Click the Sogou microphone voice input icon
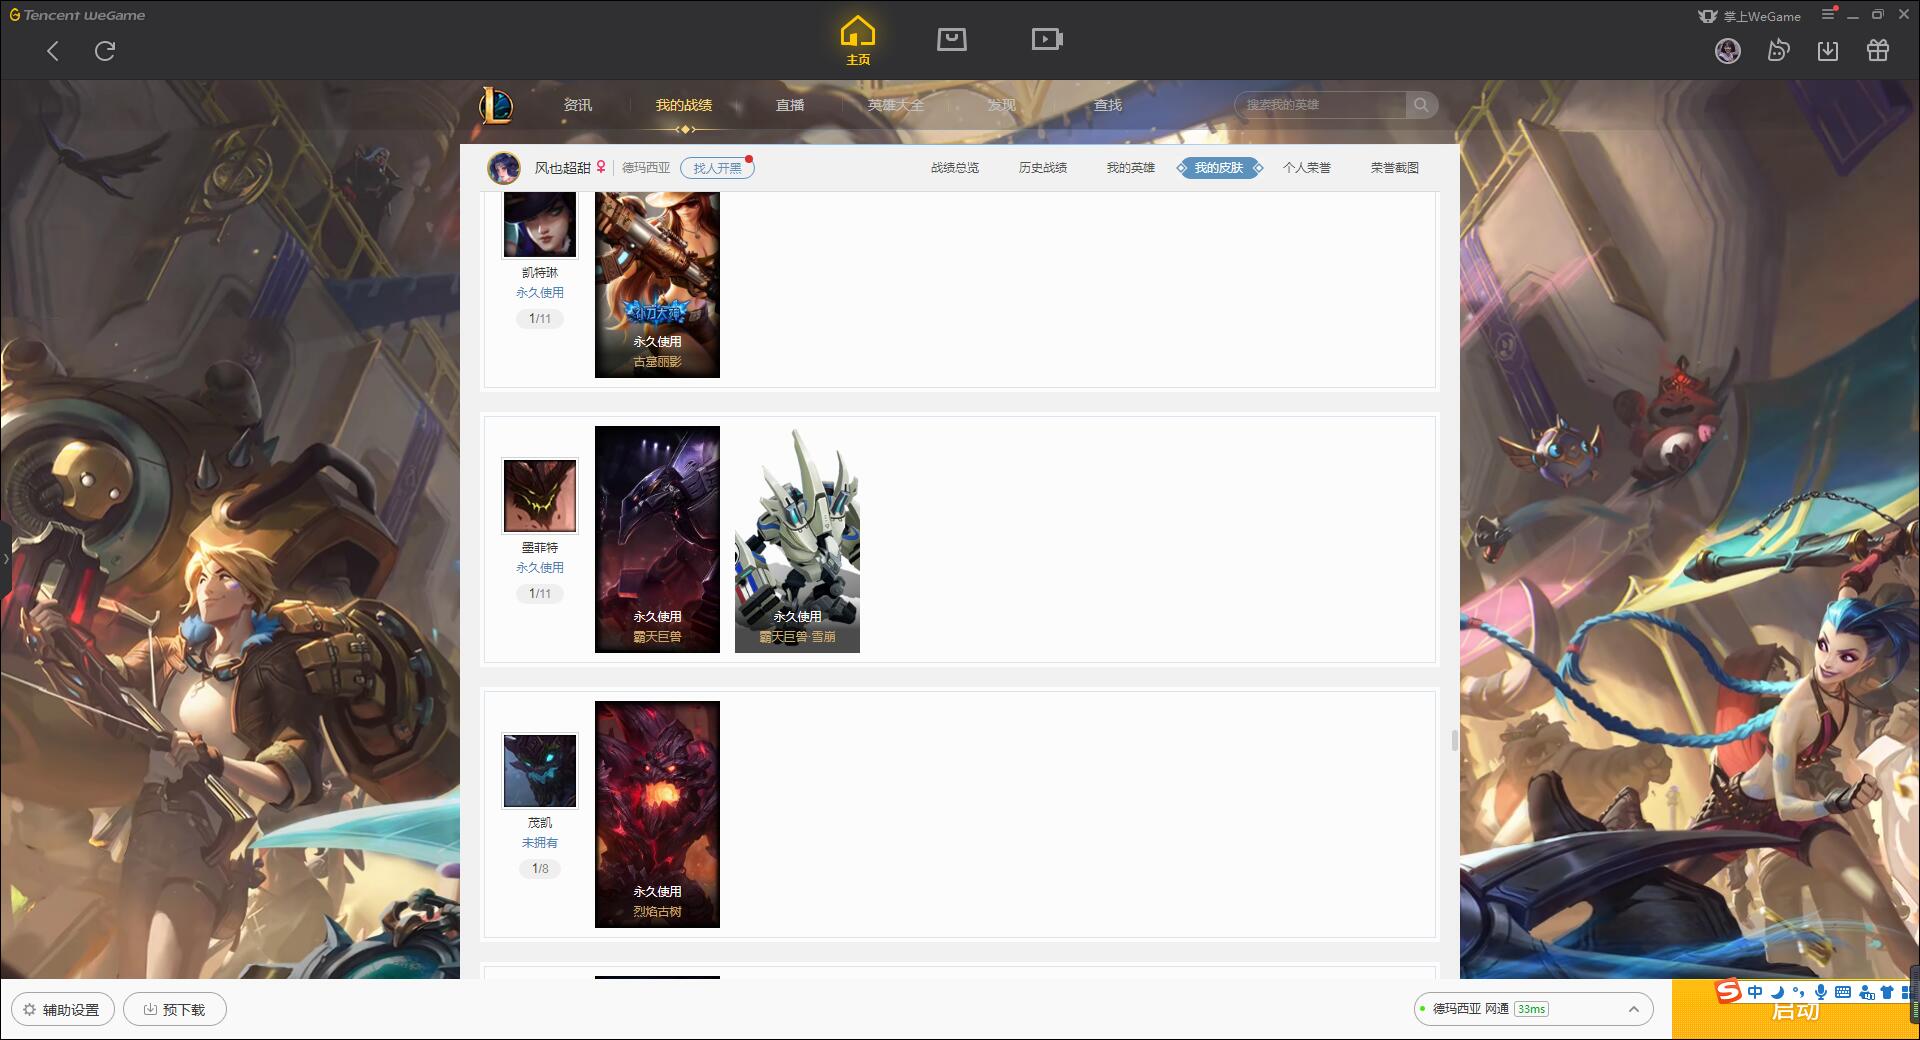 (x=1821, y=992)
